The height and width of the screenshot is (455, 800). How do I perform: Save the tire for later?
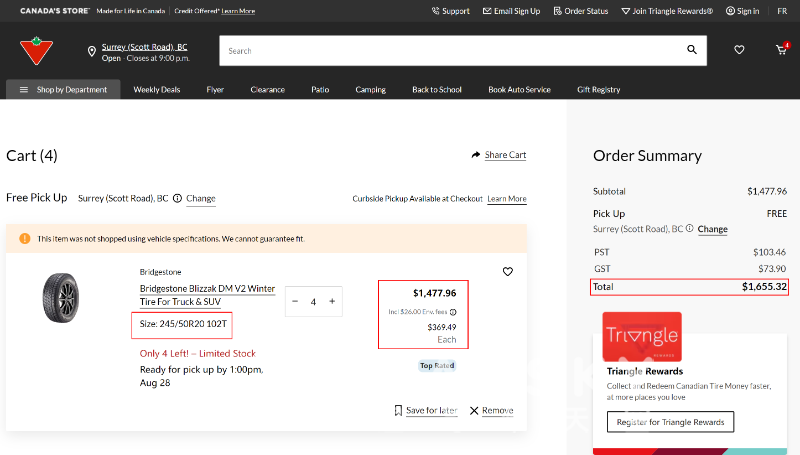click(426, 410)
